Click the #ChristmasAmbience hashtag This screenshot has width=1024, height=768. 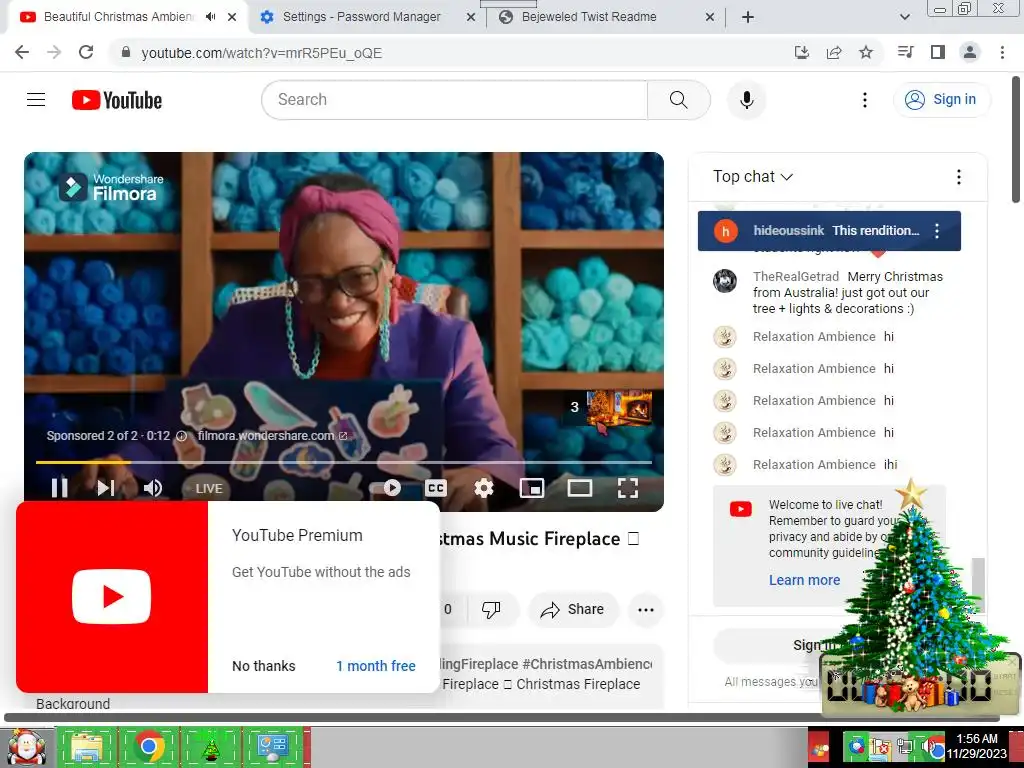pyautogui.click(x=587, y=664)
